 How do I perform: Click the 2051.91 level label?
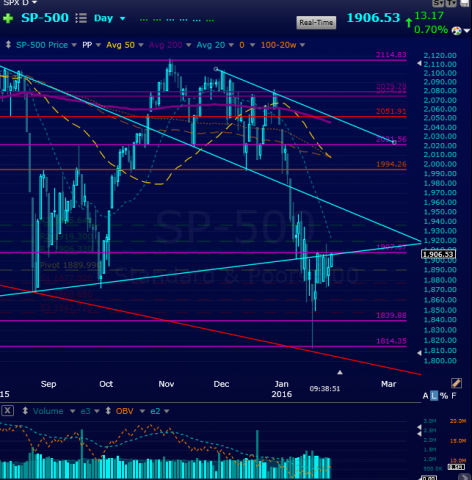tap(391, 111)
